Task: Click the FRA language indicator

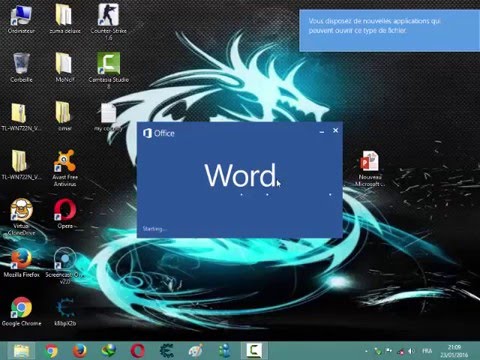Action: pos(427,351)
